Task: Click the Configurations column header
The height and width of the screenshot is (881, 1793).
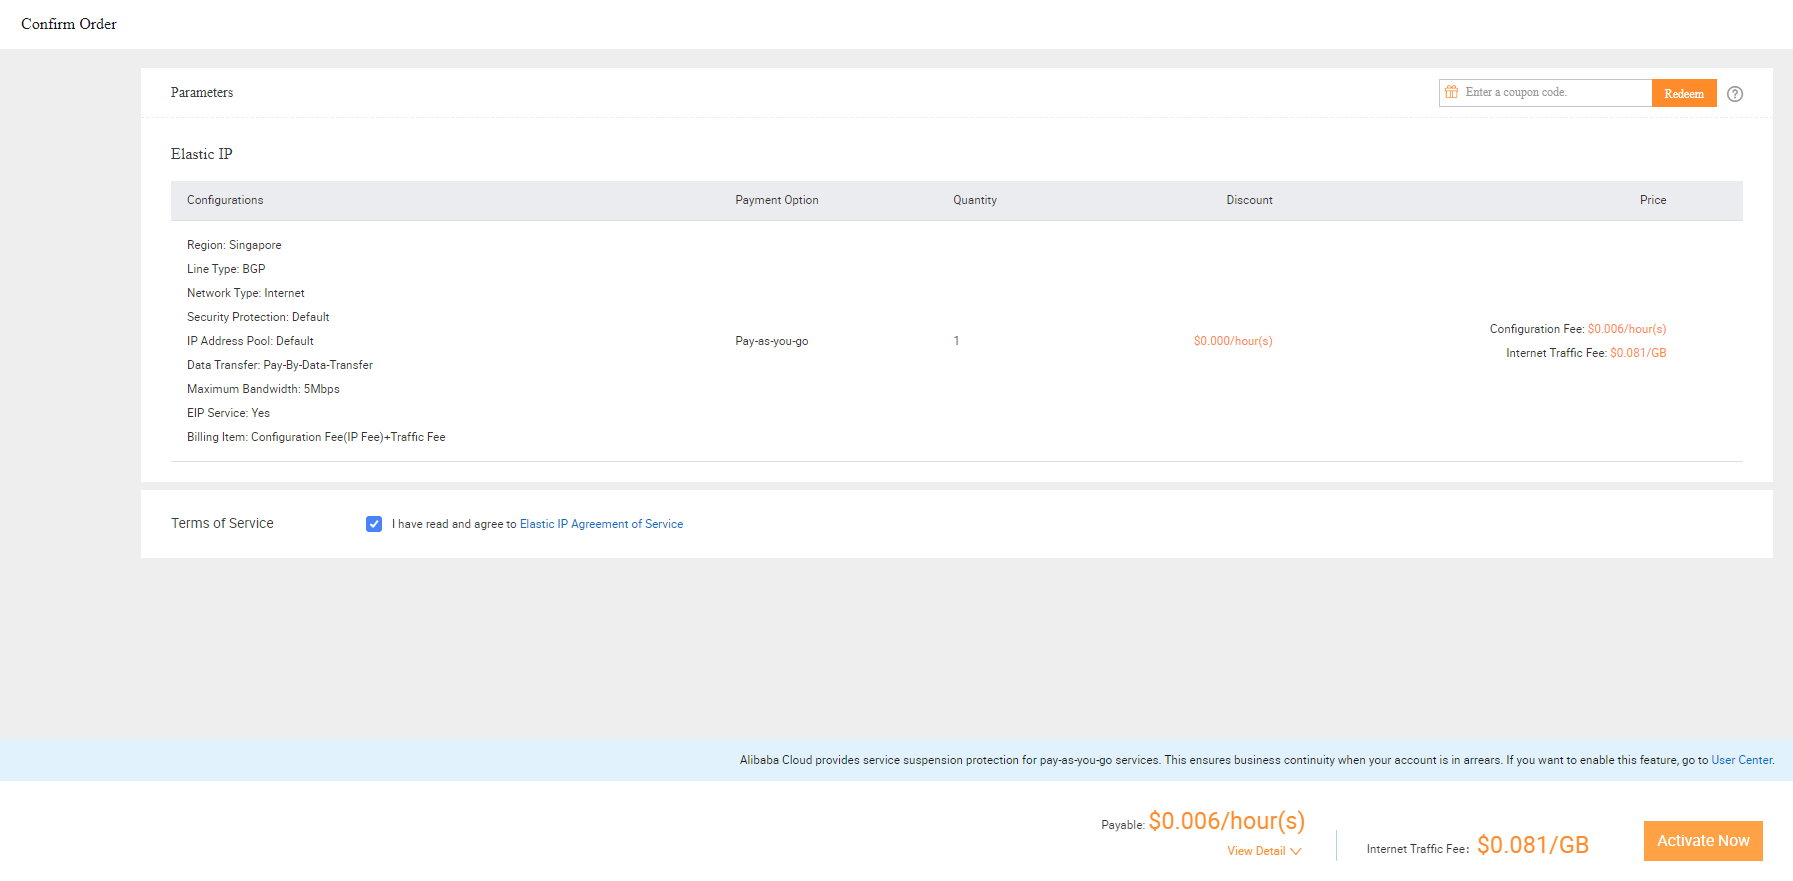Action: pyautogui.click(x=225, y=200)
